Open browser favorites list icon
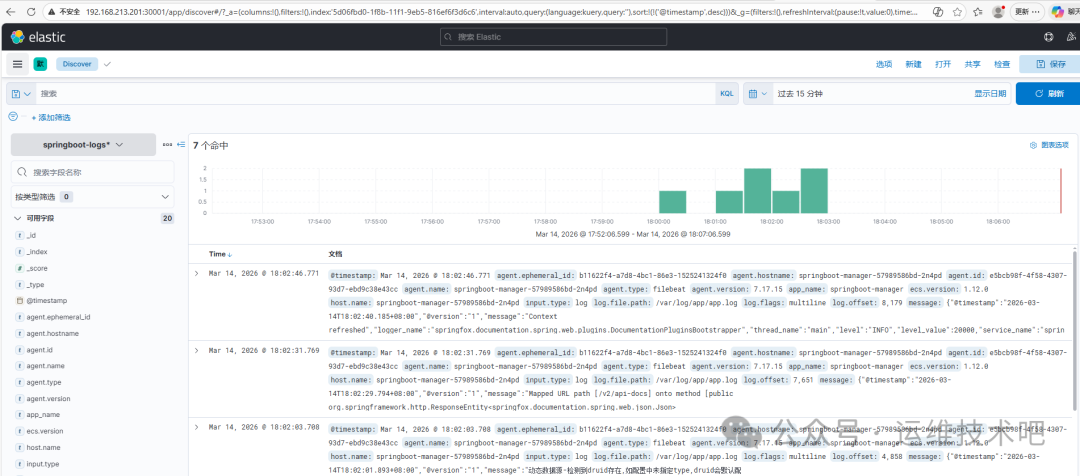The width and height of the screenshot is (1080, 476). coord(979,12)
